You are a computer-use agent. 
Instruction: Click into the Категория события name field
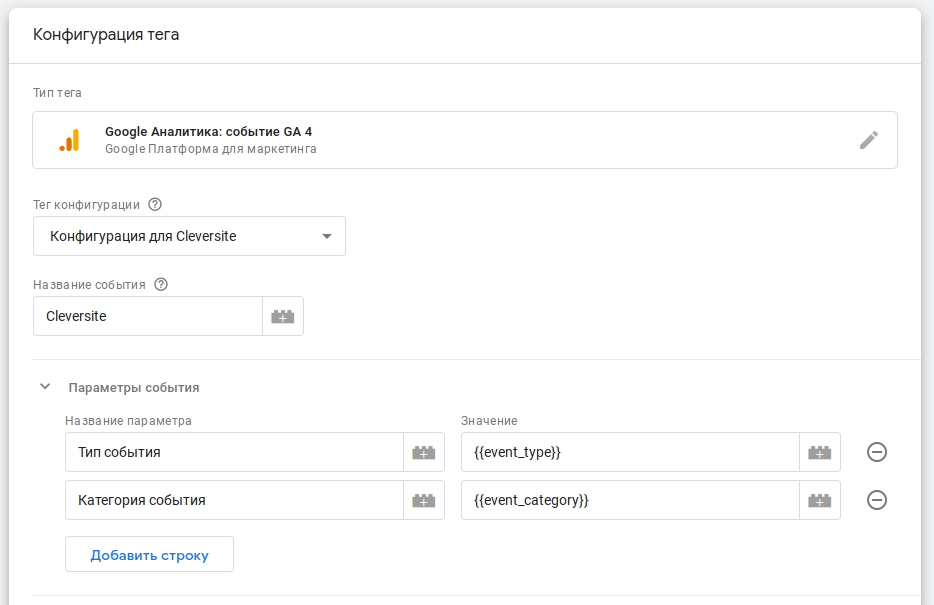coord(234,500)
